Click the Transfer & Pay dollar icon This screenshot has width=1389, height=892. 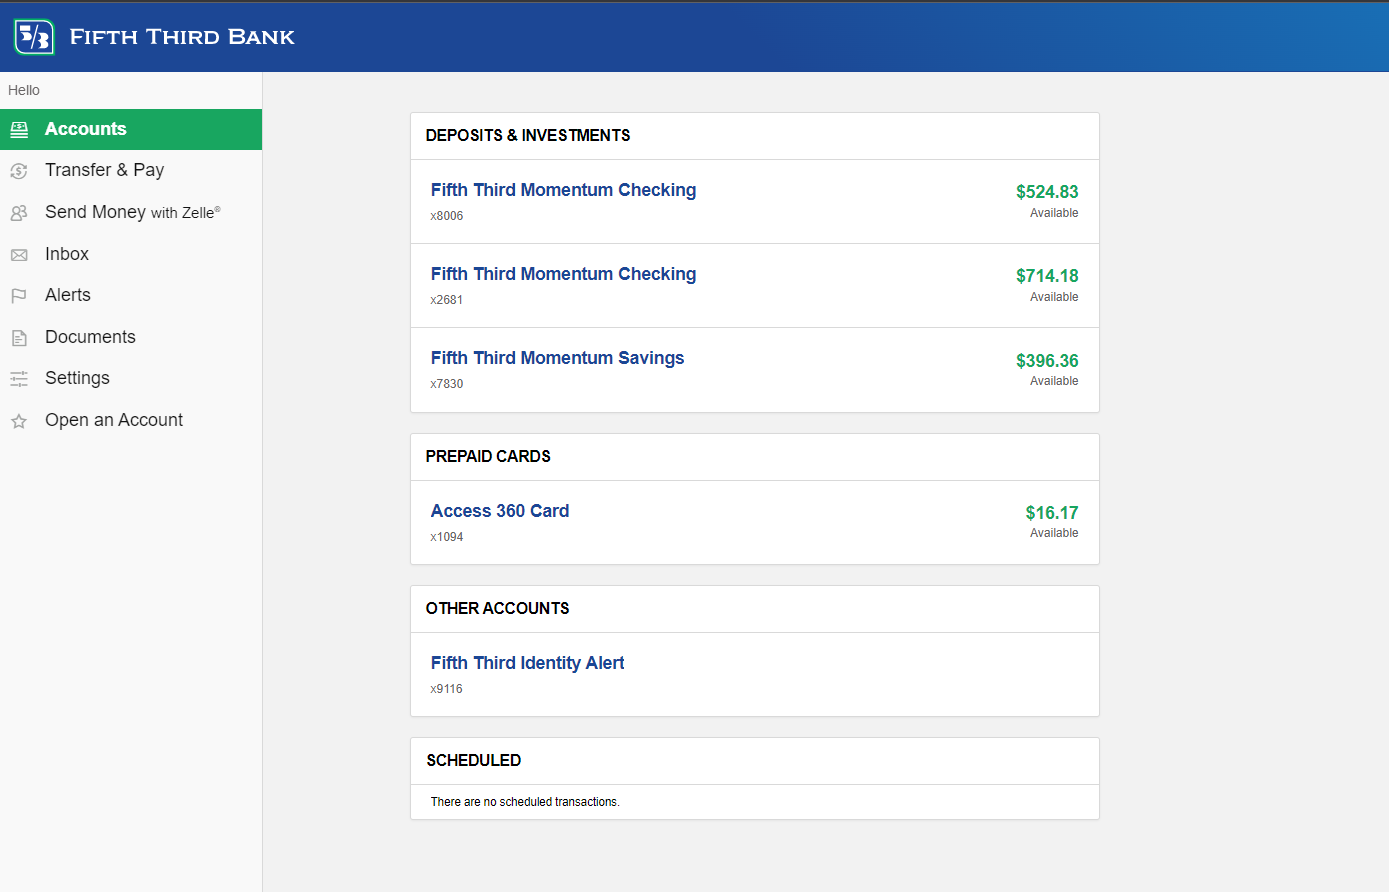(x=19, y=171)
